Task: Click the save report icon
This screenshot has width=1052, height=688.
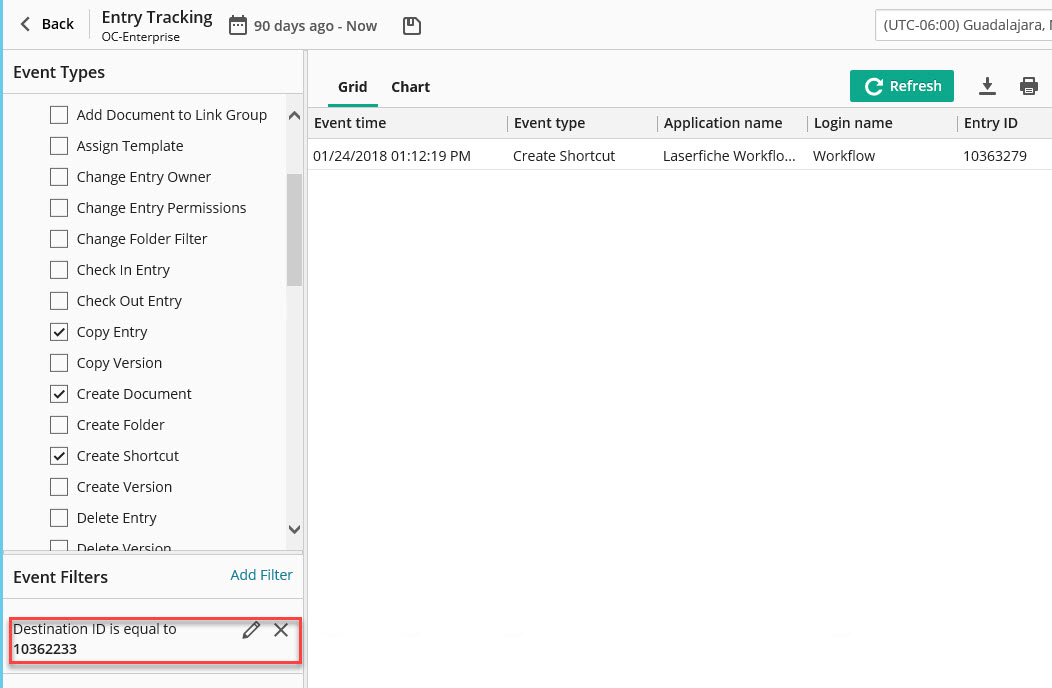Action: tap(411, 26)
